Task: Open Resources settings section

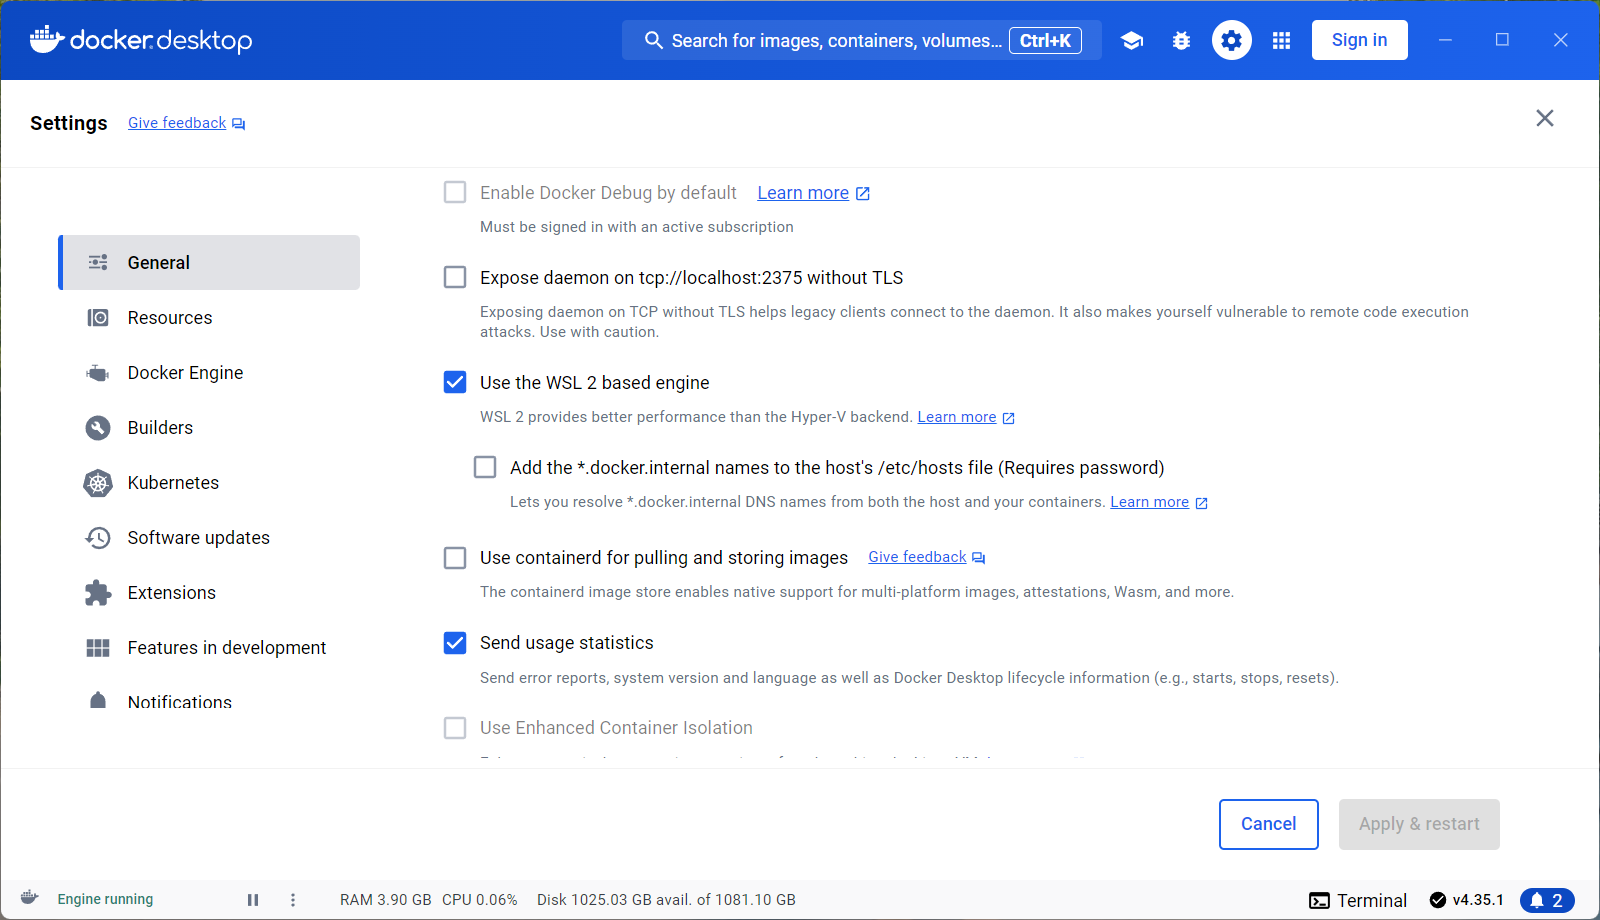Action: pyautogui.click(x=209, y=317)
